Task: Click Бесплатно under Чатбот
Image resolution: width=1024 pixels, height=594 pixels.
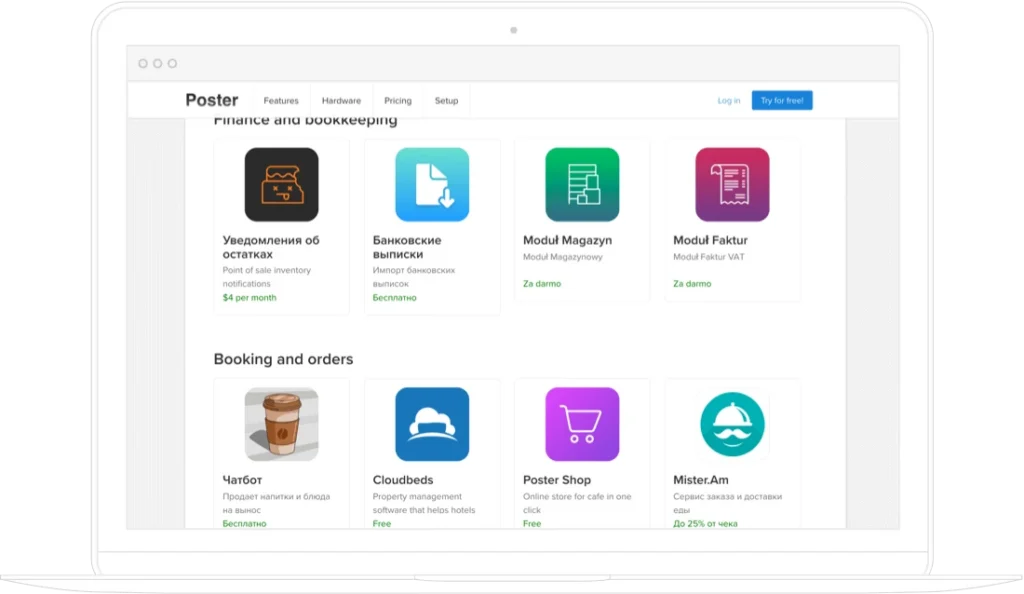Action: (244, 524)
